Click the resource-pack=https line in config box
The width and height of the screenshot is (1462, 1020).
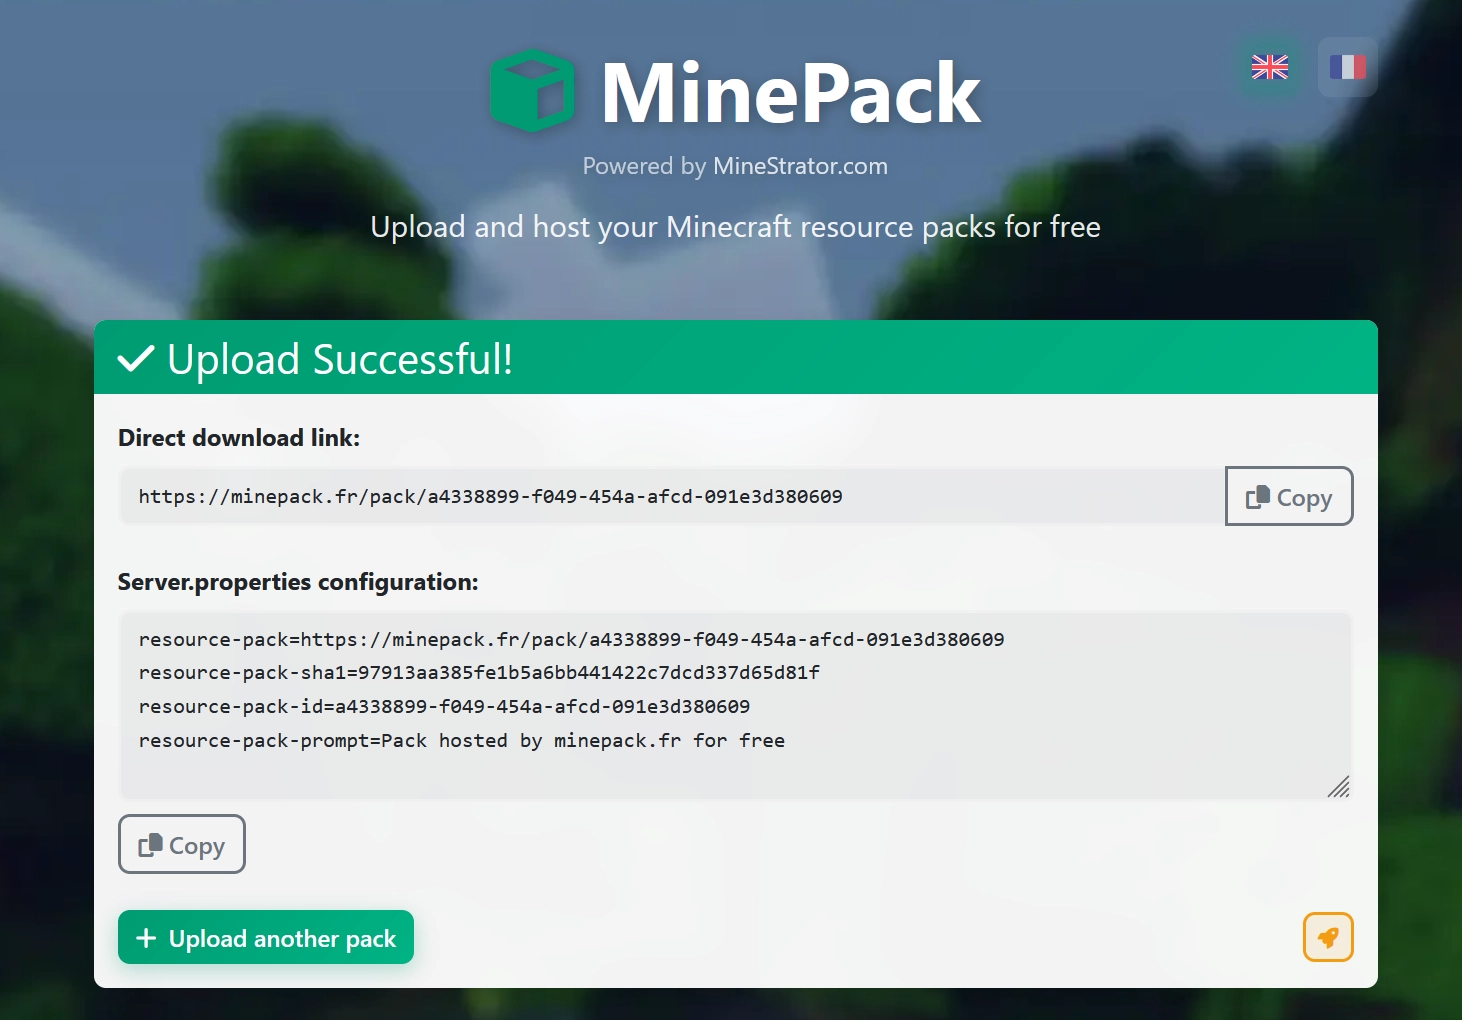click(570, 640)
